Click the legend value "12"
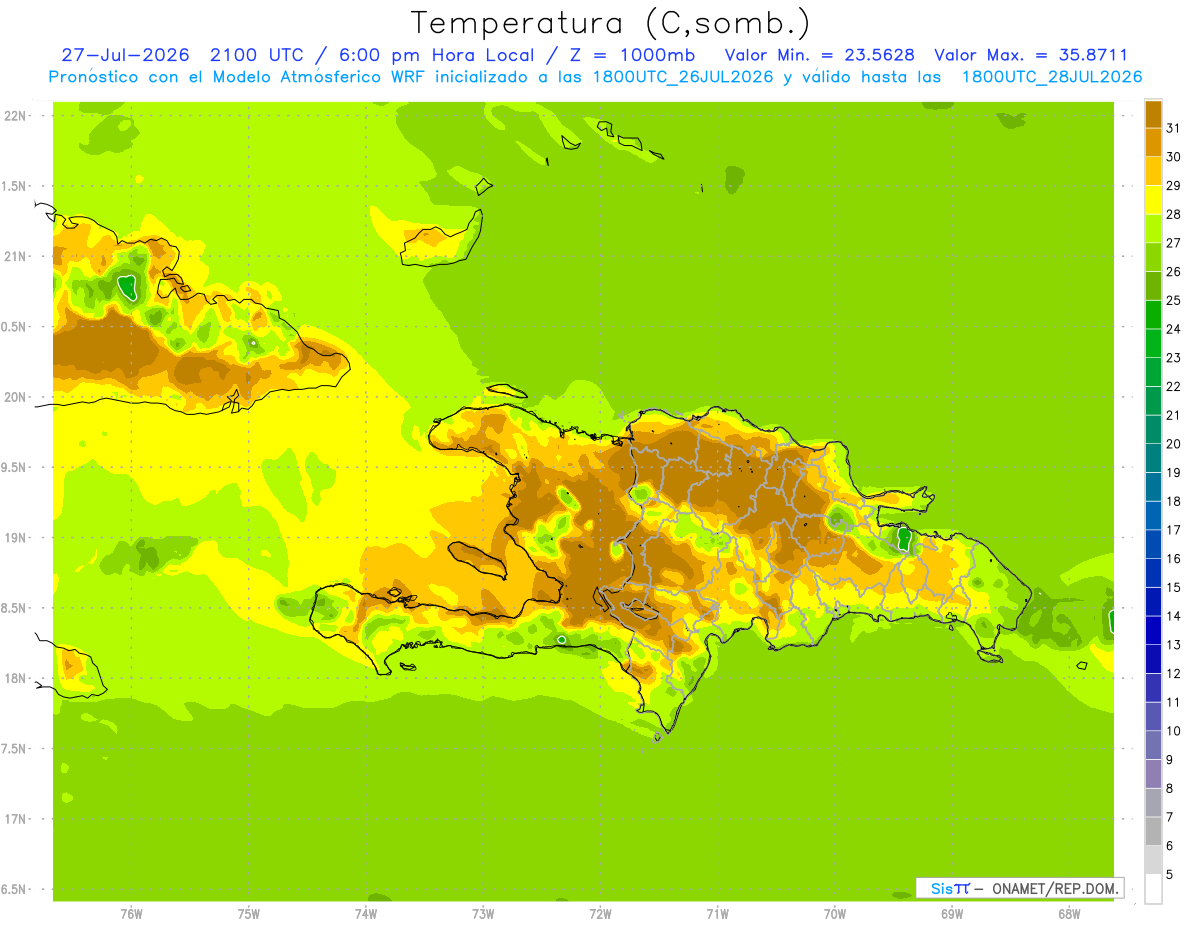The width and height of the screenshot is (1200, 927). (1174, 673)
